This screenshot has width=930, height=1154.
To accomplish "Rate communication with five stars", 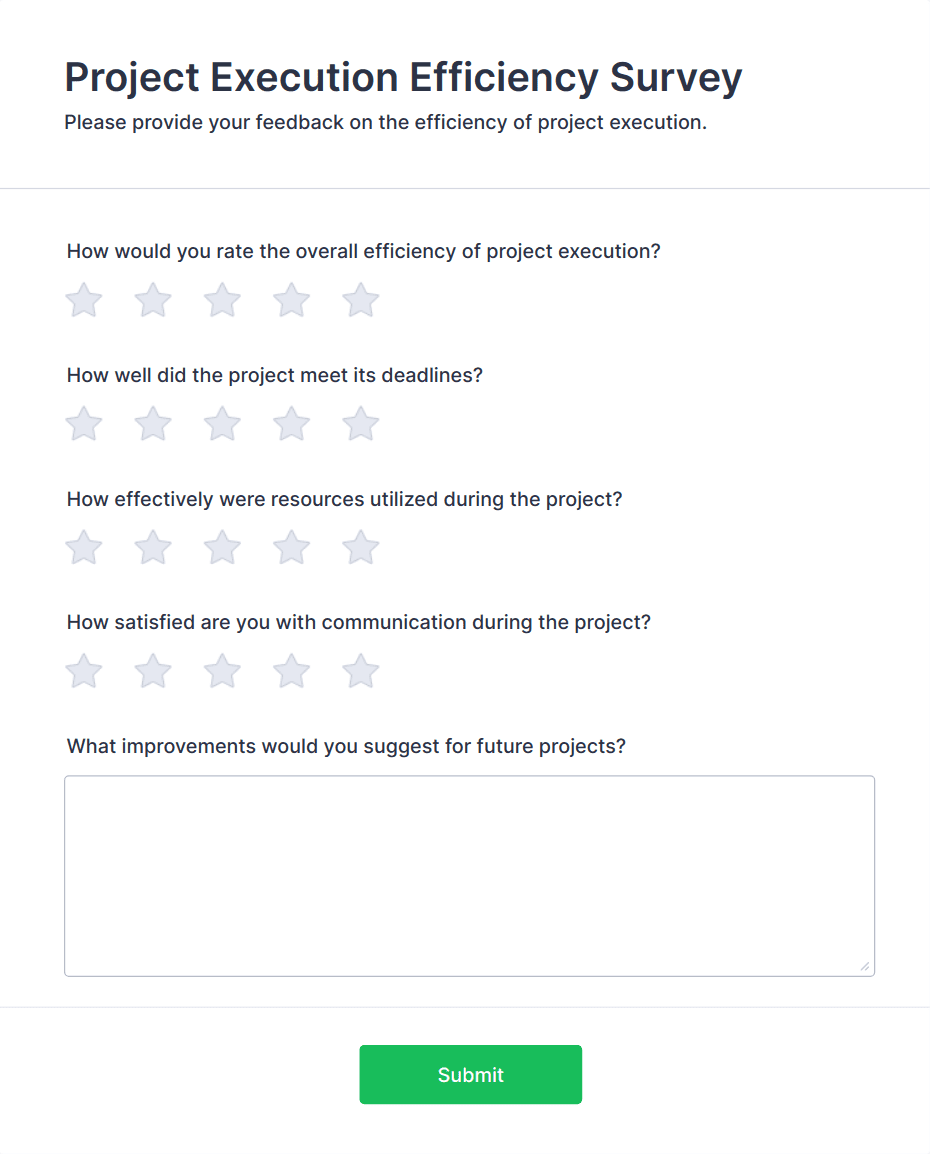I will click(359, 671).
